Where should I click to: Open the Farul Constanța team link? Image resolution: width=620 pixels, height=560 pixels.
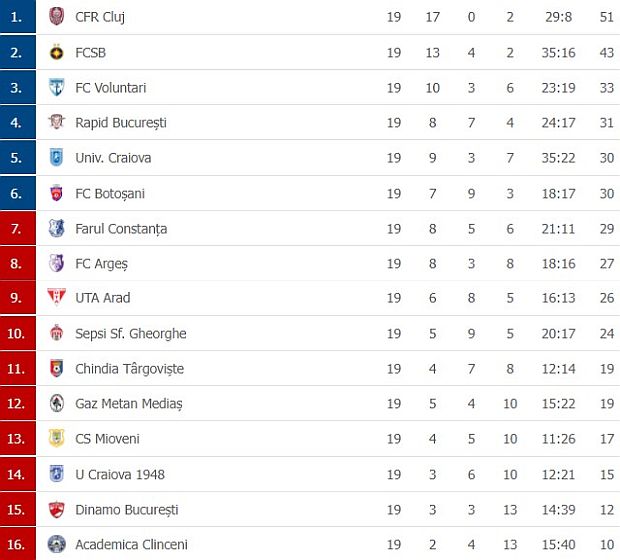click(121, 229)
